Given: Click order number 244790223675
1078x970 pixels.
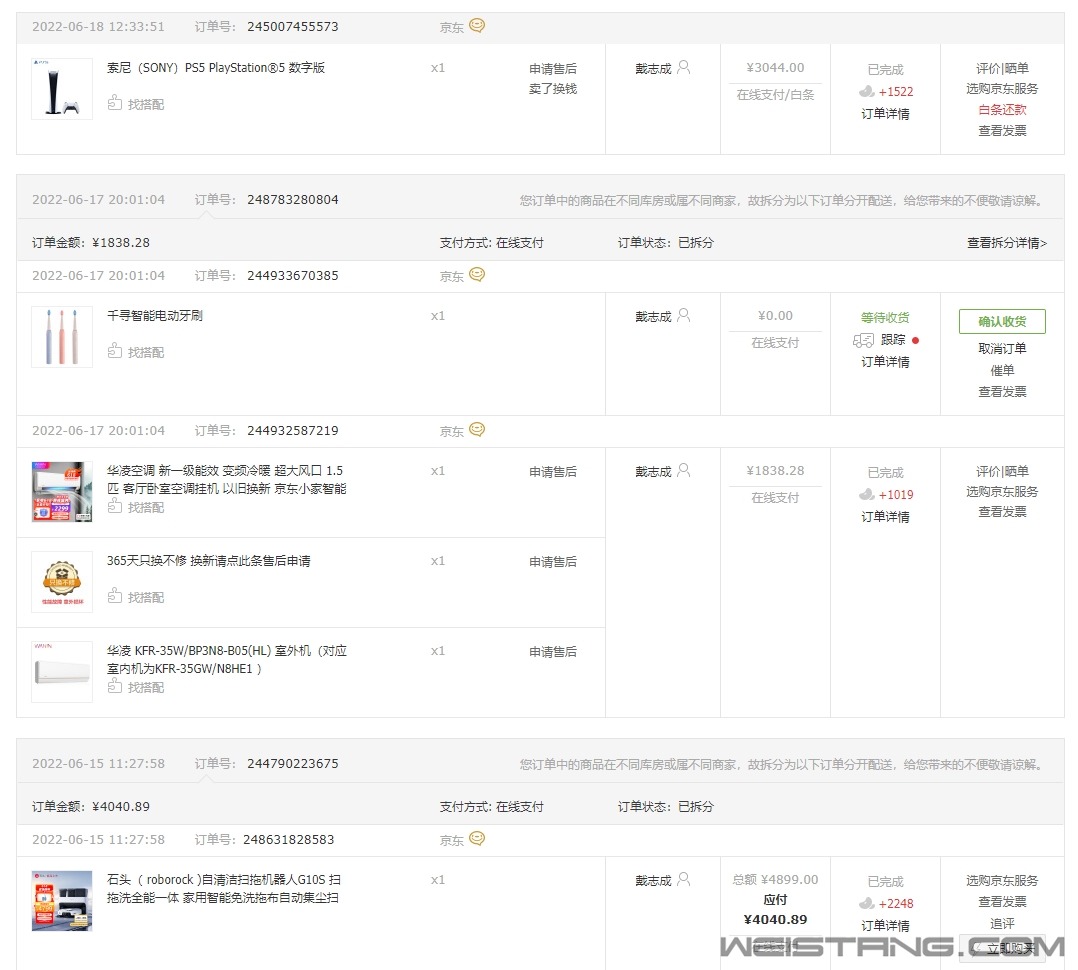Looking at the screenshot, I should pos(293,764).
